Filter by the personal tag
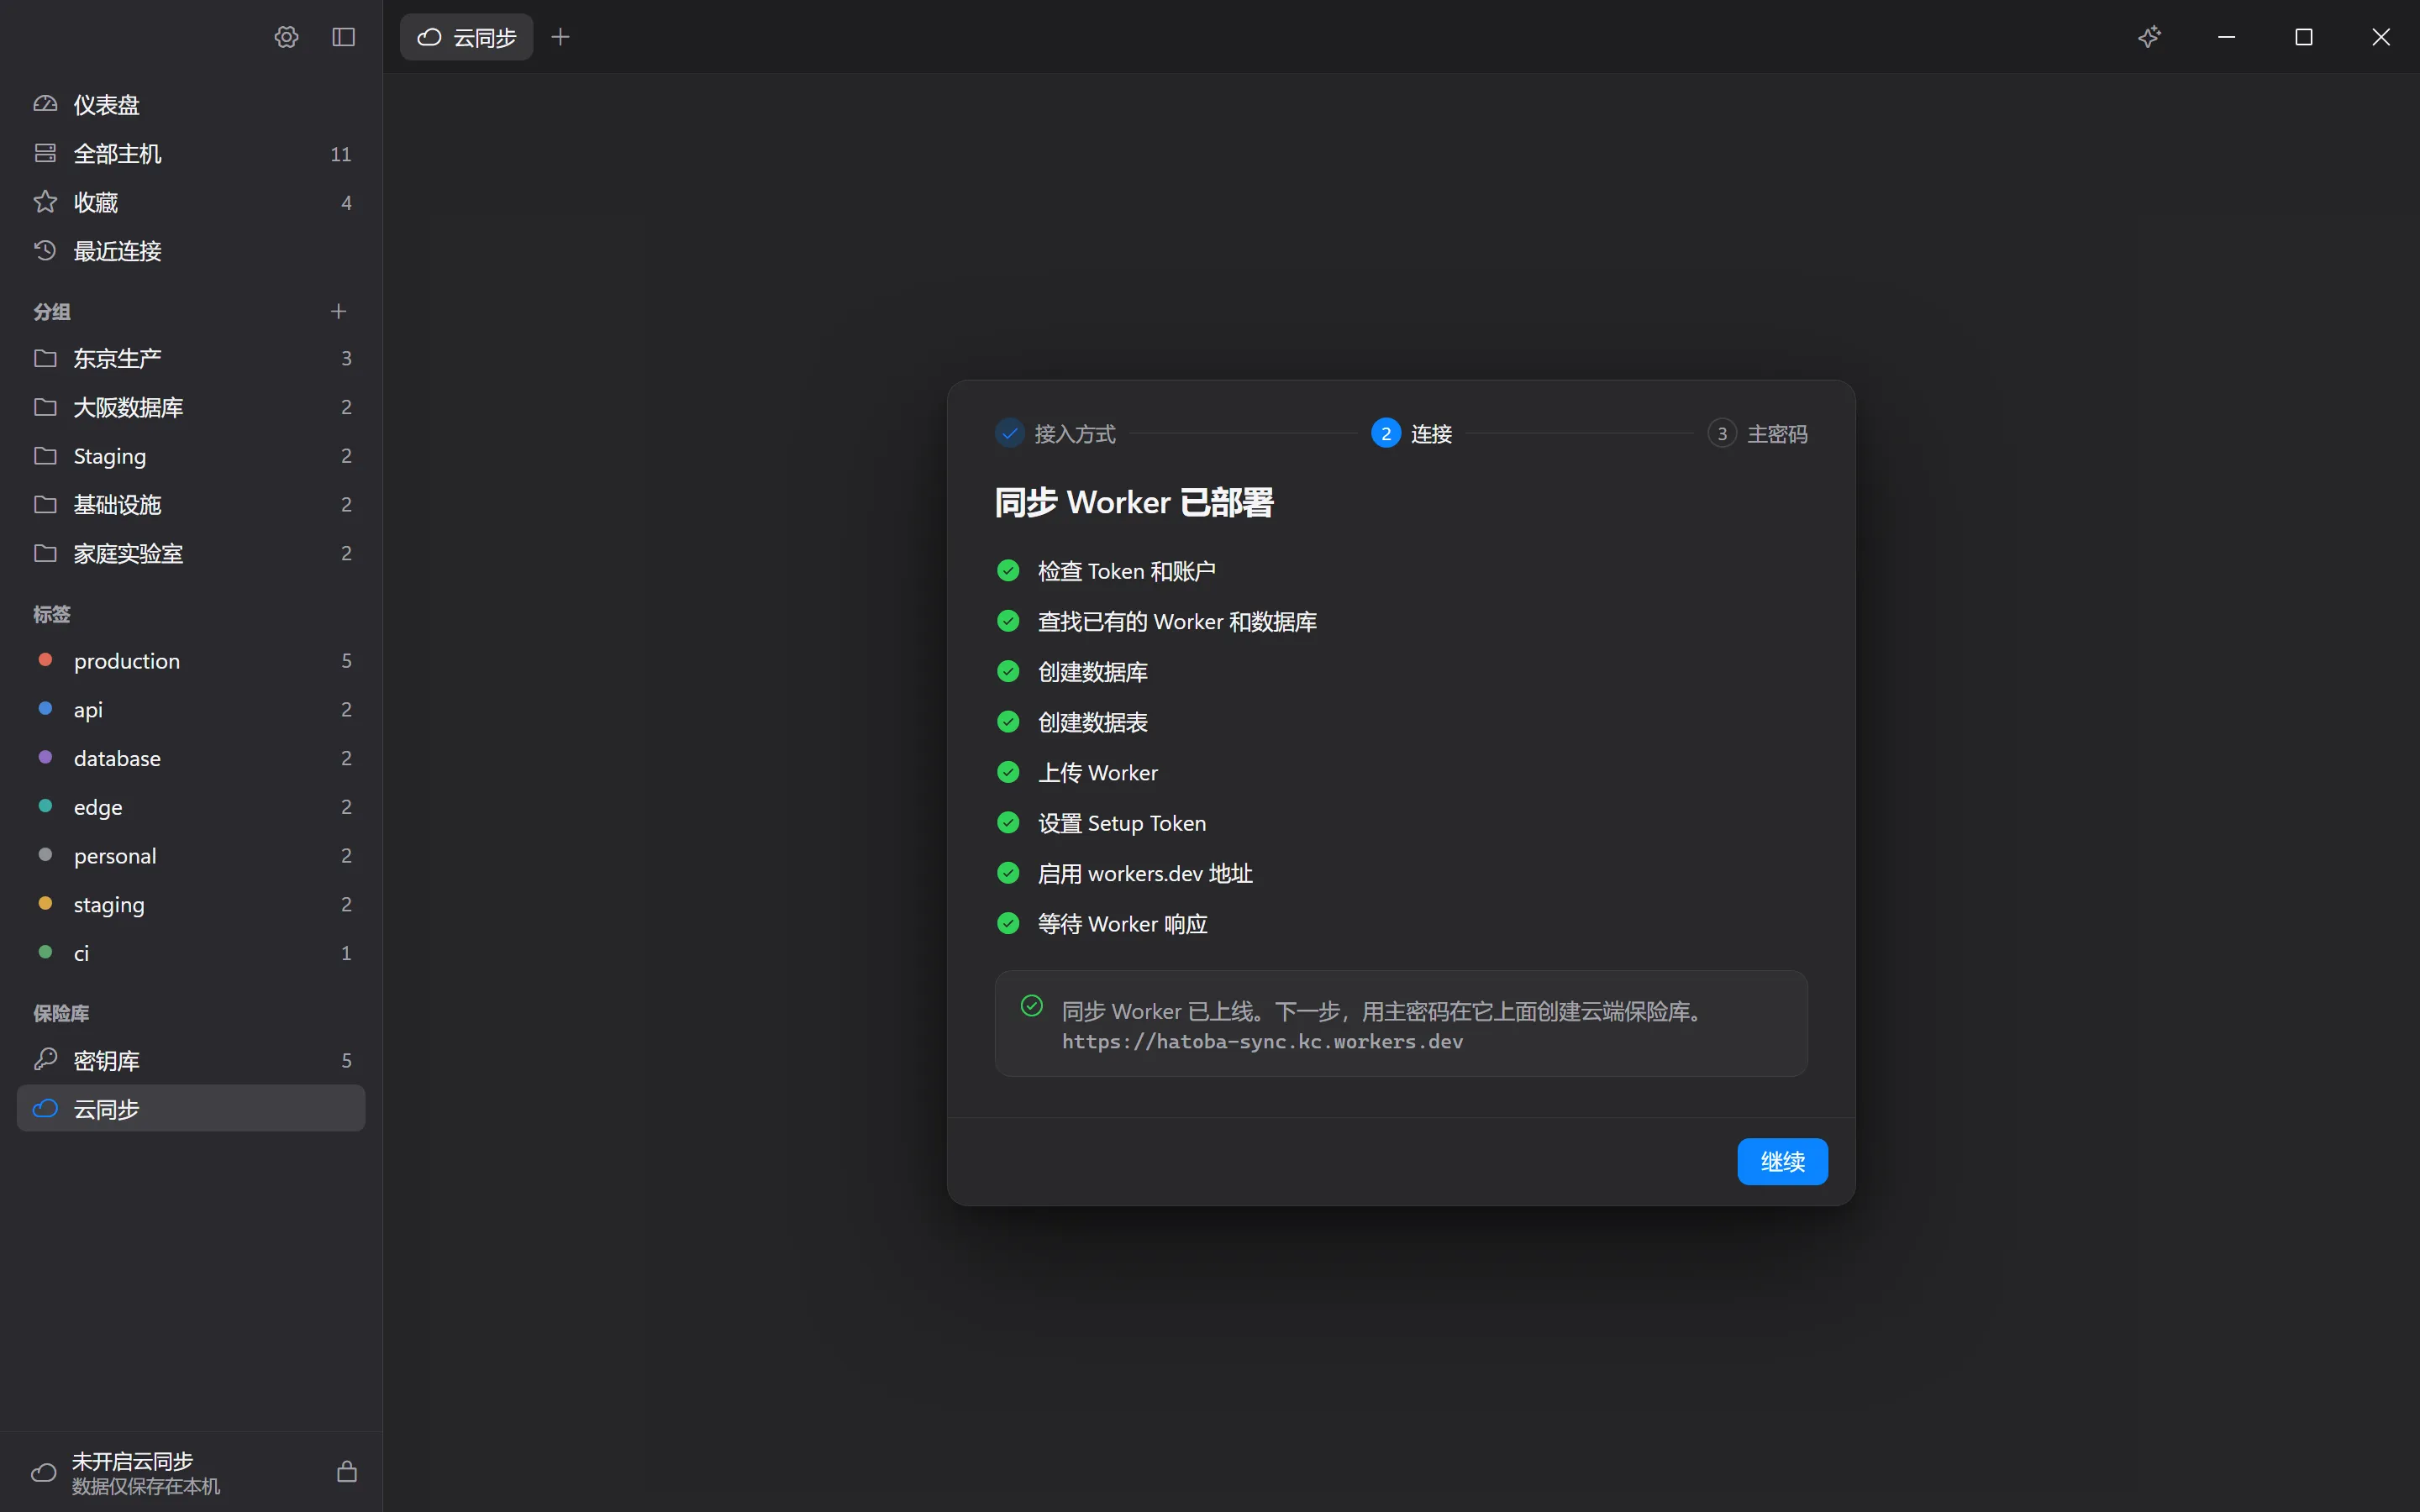The height and width of the screenshot is (1512, 2420). [191, 855]
